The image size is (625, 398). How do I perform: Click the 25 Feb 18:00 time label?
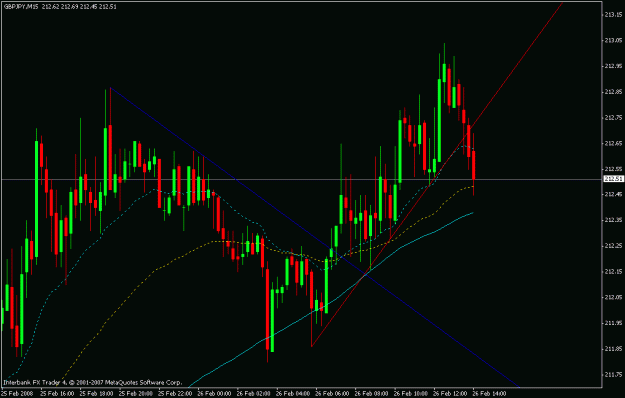pyautogui.click(x=96, y=394)
